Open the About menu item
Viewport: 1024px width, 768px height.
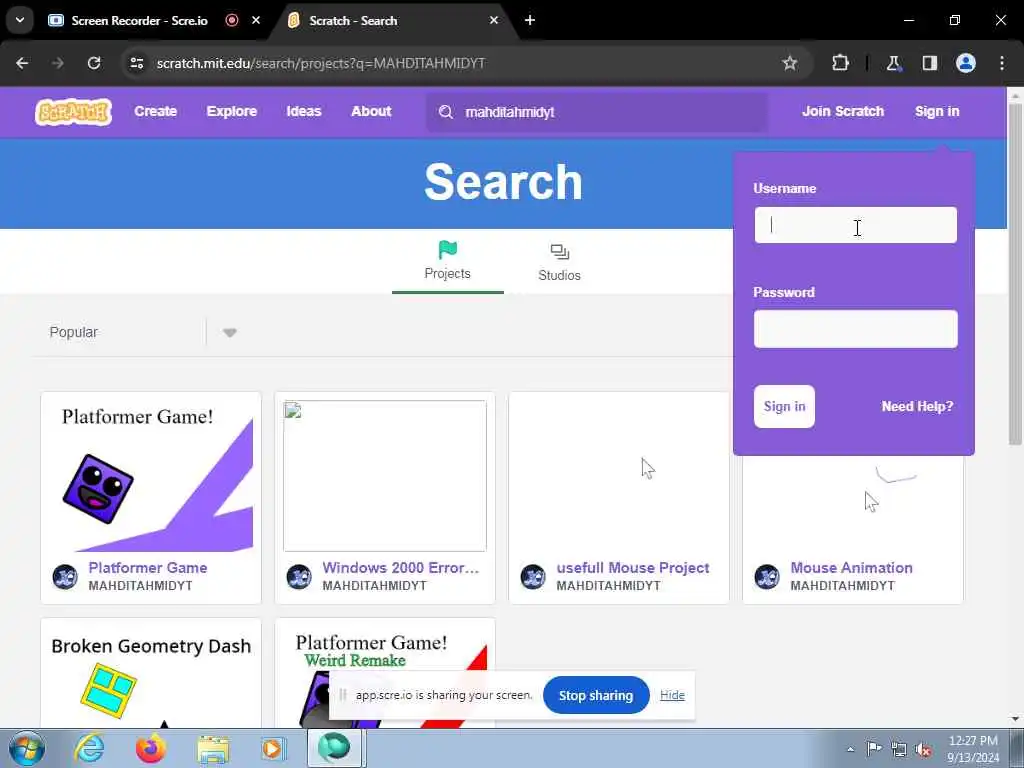[x=371, y=111]
